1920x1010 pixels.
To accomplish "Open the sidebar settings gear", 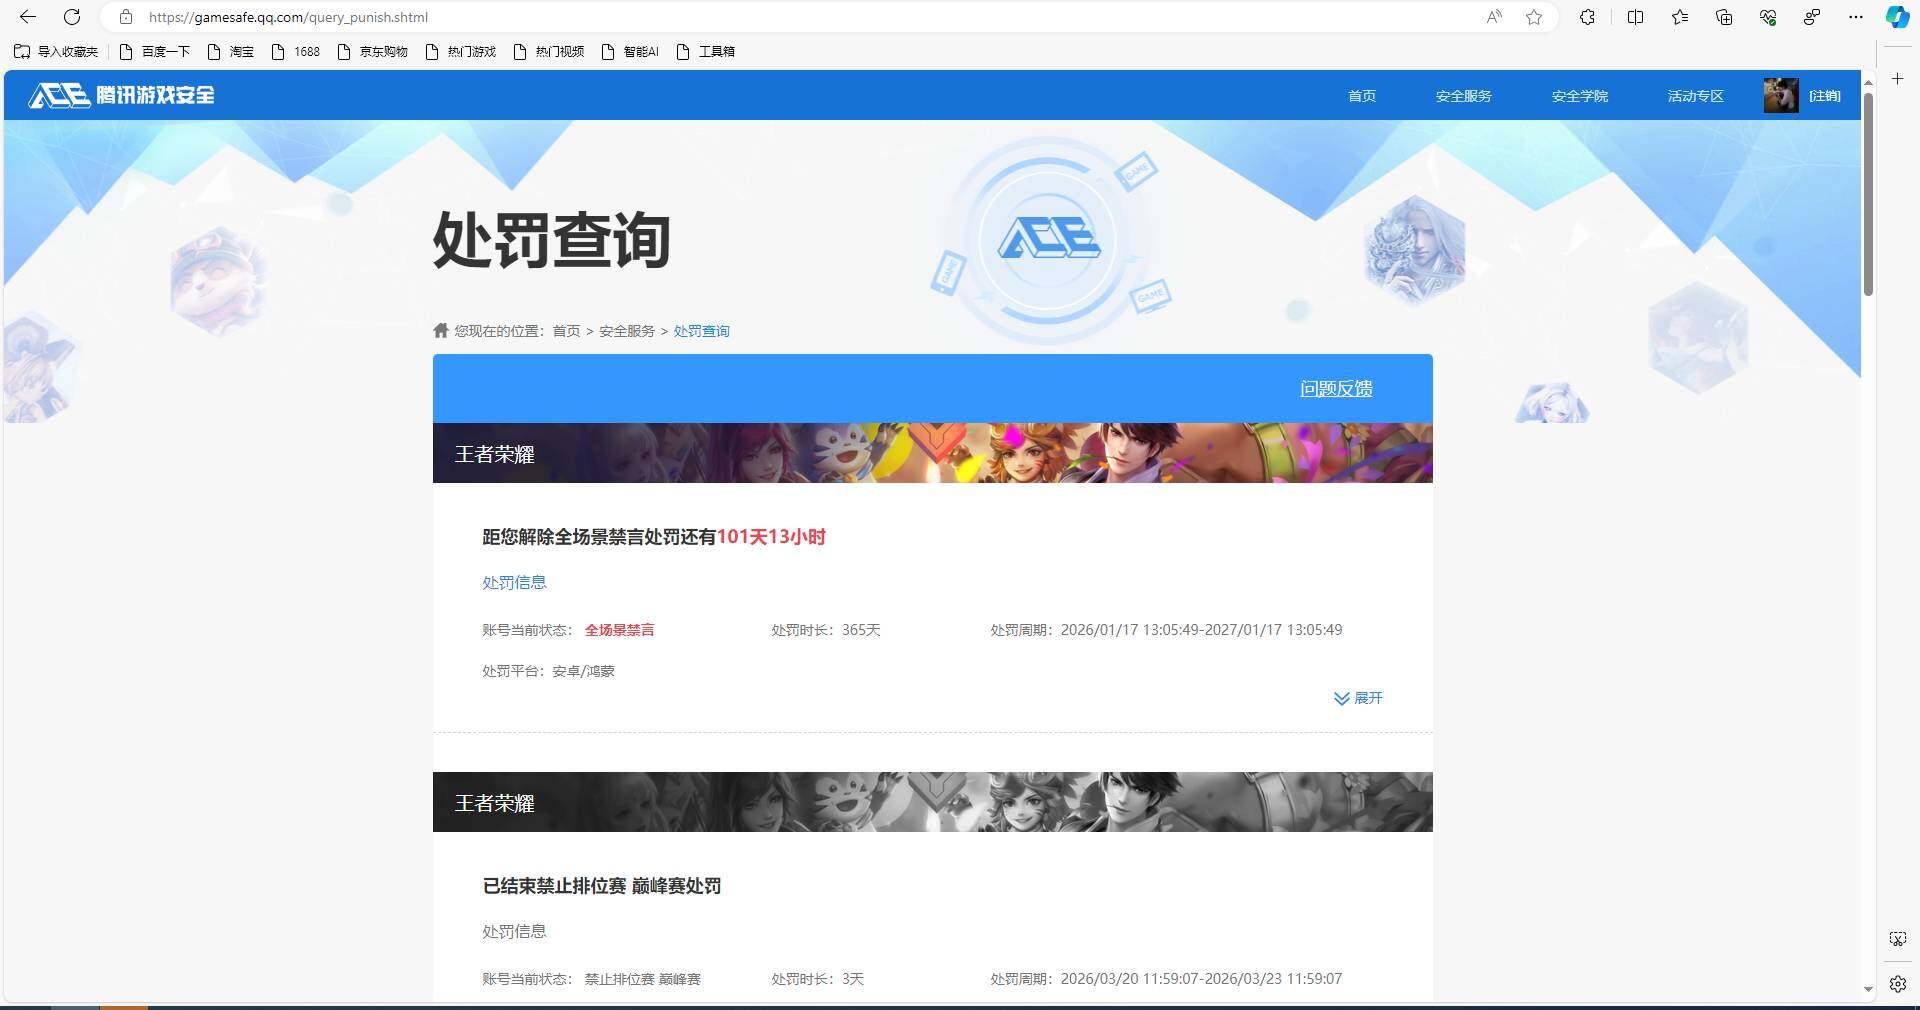I will pyautogui.click(x=1897, y=984).
